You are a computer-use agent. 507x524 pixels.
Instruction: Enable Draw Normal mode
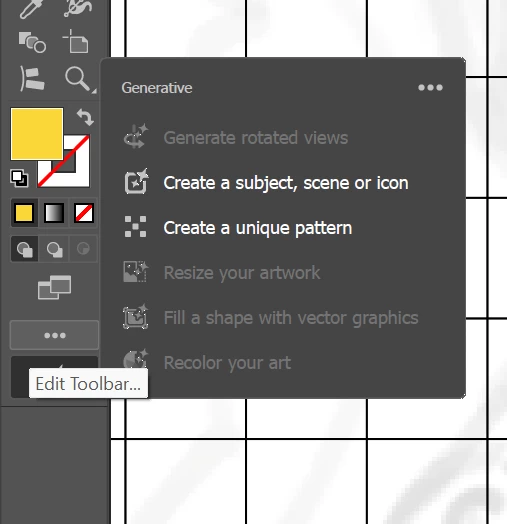(25, 249)
